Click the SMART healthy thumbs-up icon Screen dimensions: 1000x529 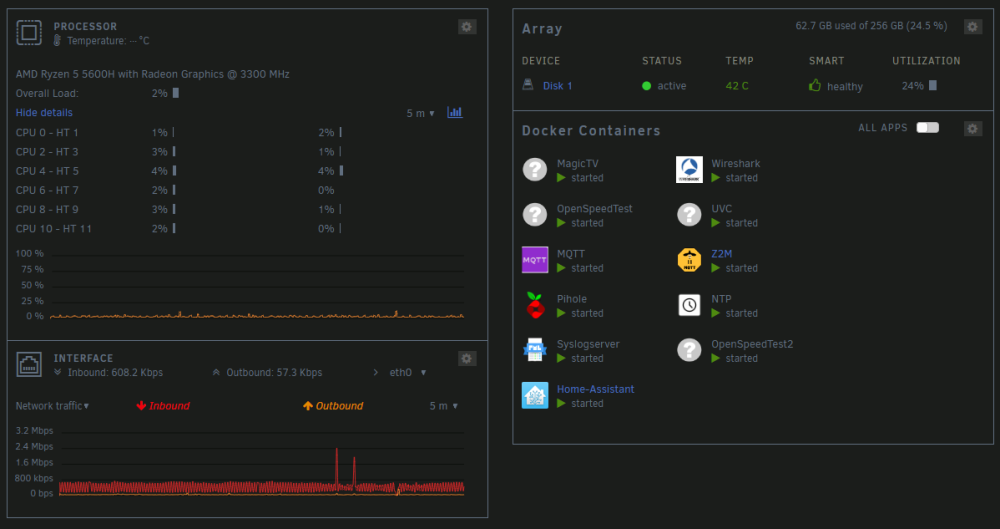pyautogui.click(x=814, y=85)
